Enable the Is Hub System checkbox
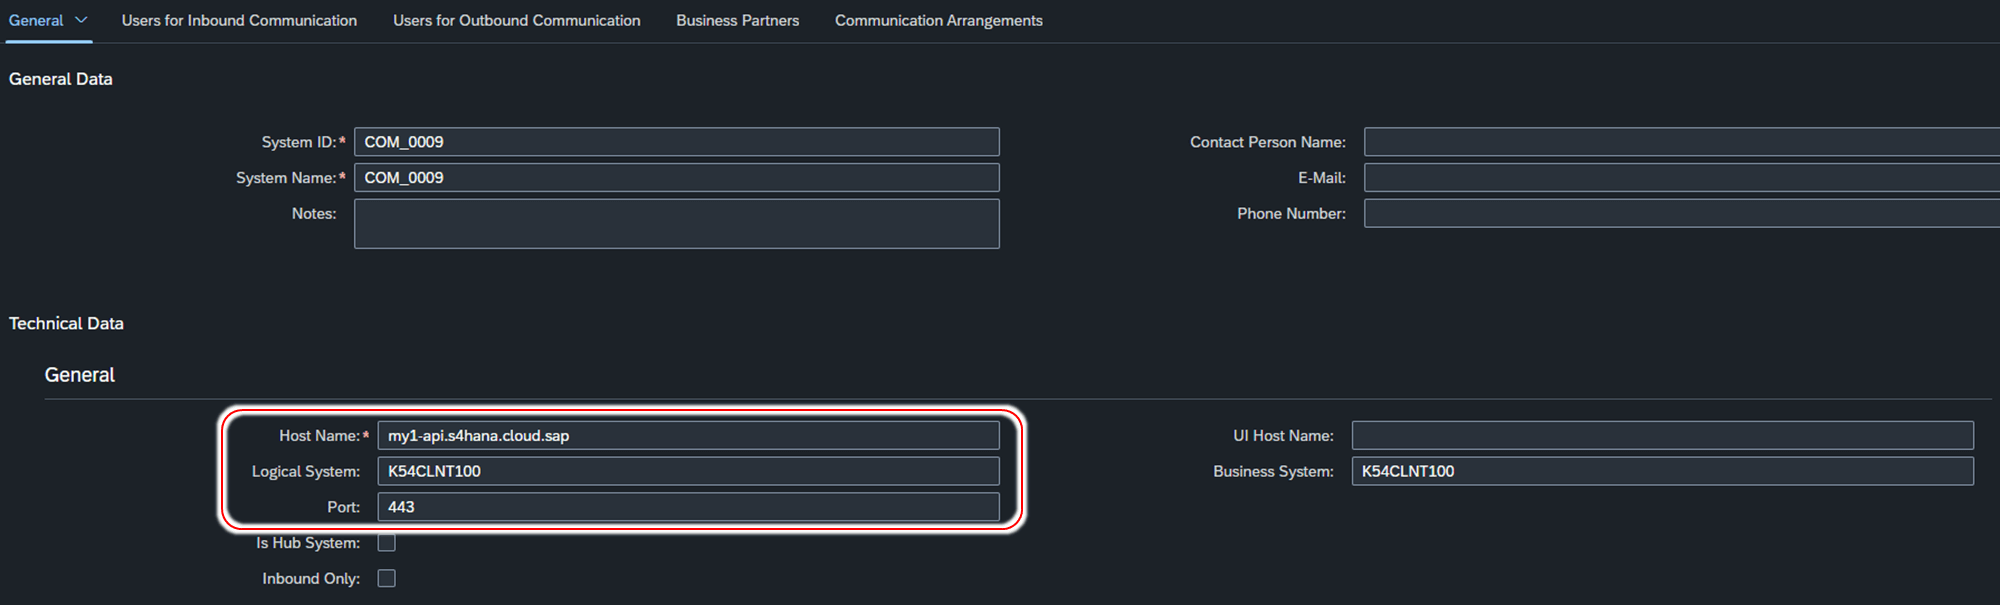The image size is (2000, 605). 387,543
